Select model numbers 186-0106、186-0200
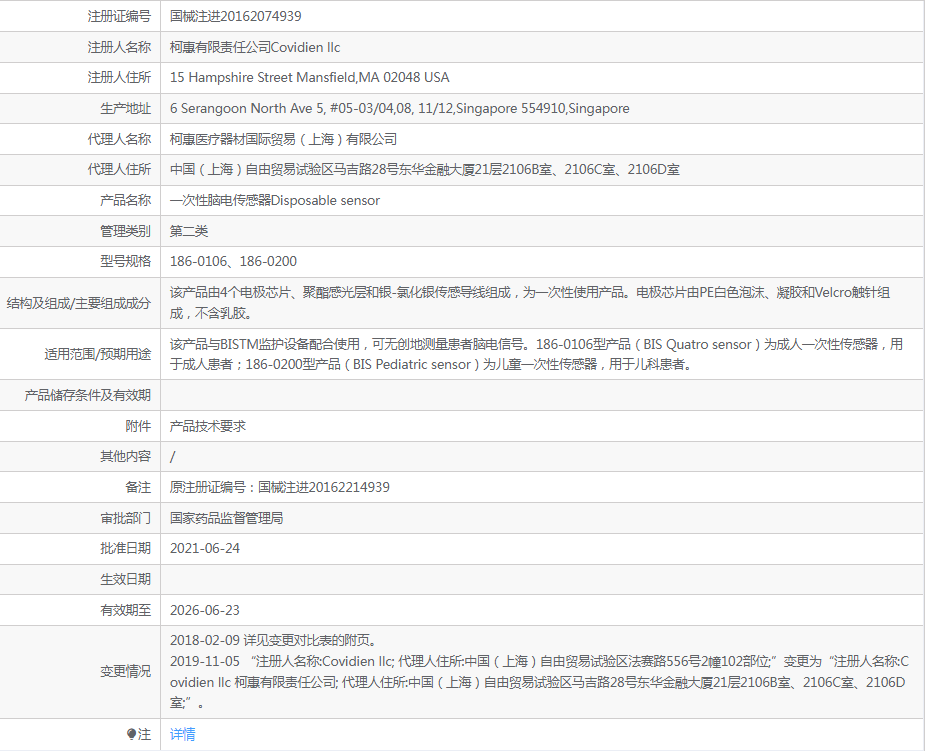 pos(233,261)
